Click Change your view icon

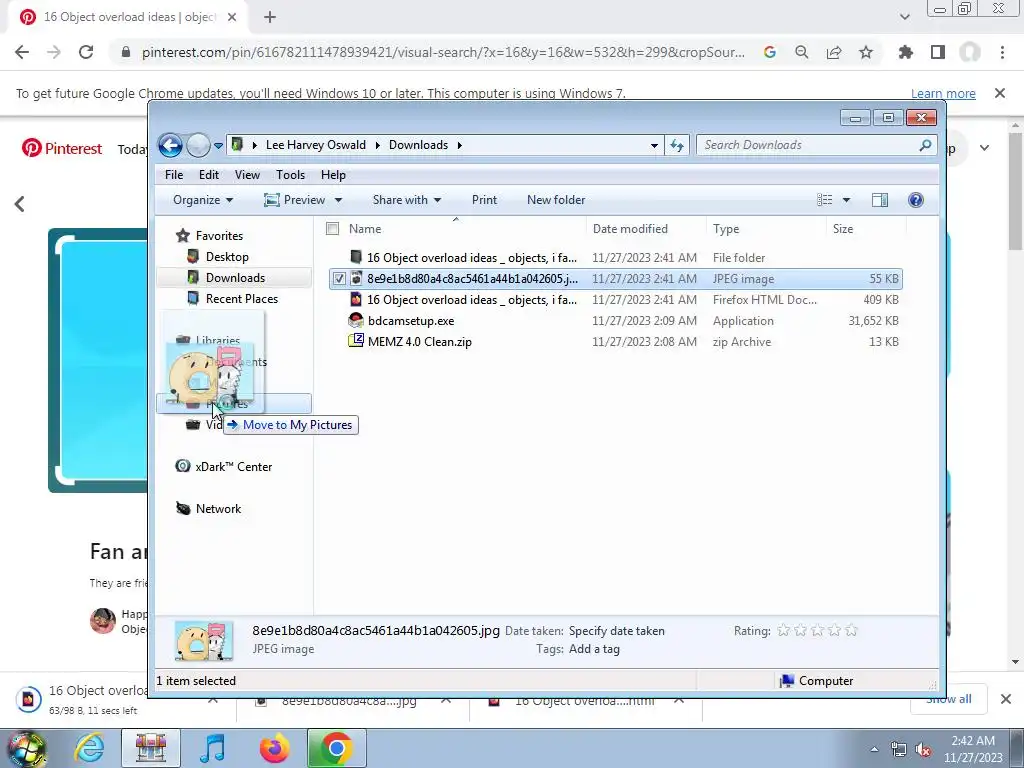pos(825,200)
